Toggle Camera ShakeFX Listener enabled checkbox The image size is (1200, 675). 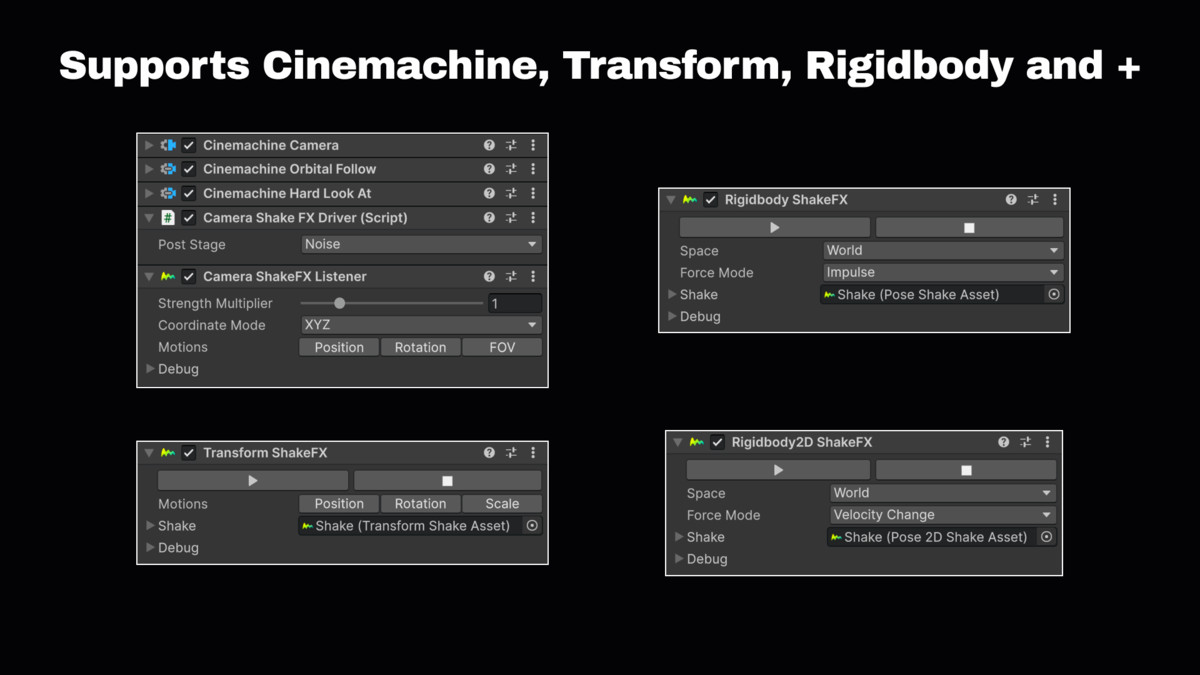(x=189, y=276)
